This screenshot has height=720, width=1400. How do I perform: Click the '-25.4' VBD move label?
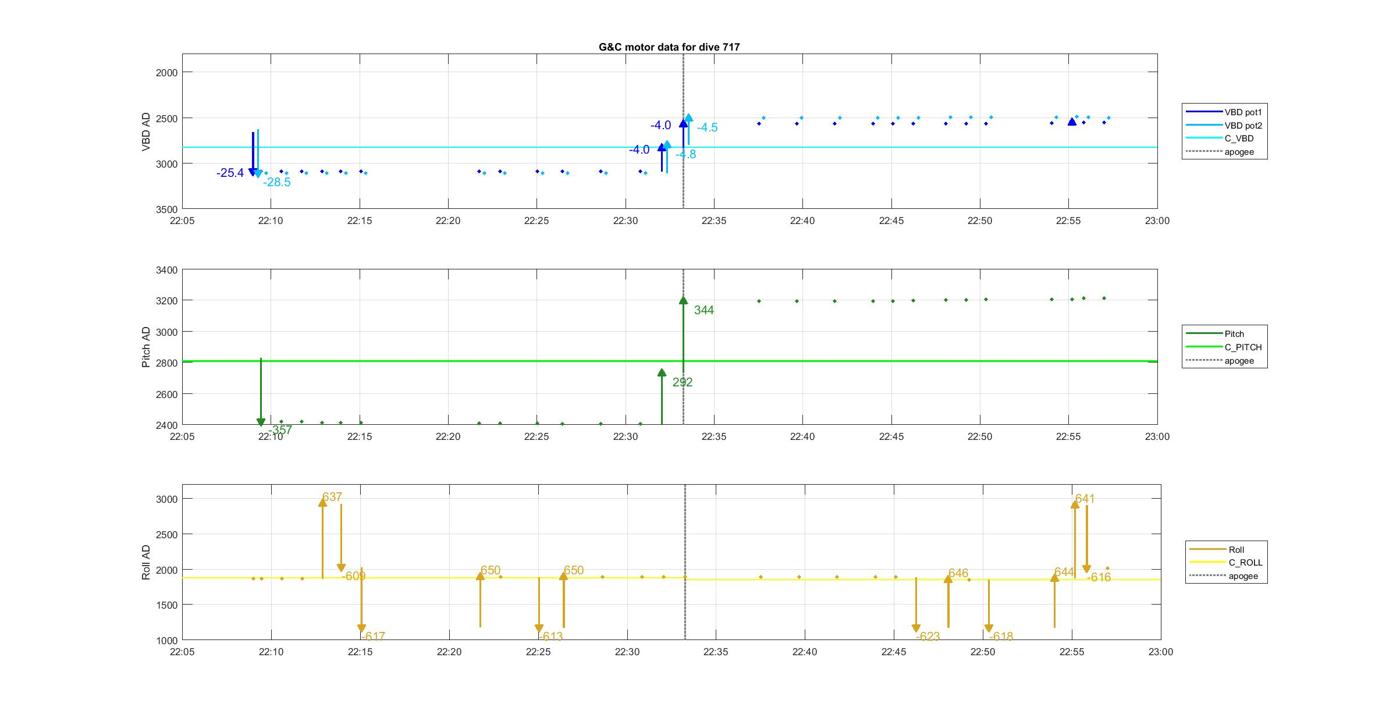230,173
